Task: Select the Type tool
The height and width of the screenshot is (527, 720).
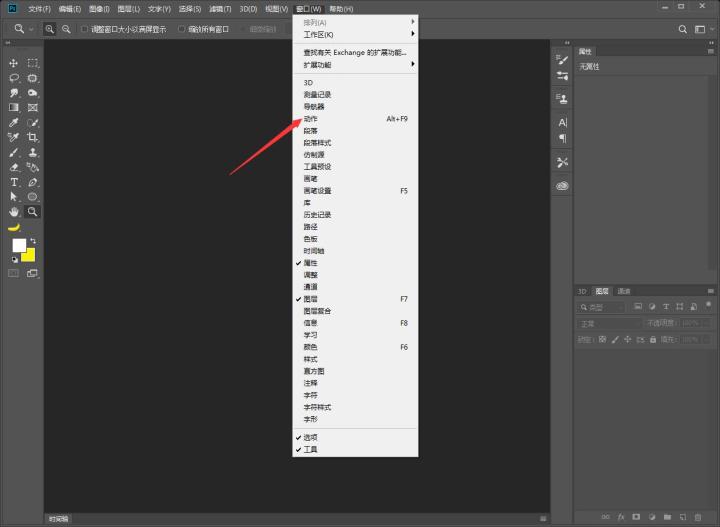Action: 13,182
